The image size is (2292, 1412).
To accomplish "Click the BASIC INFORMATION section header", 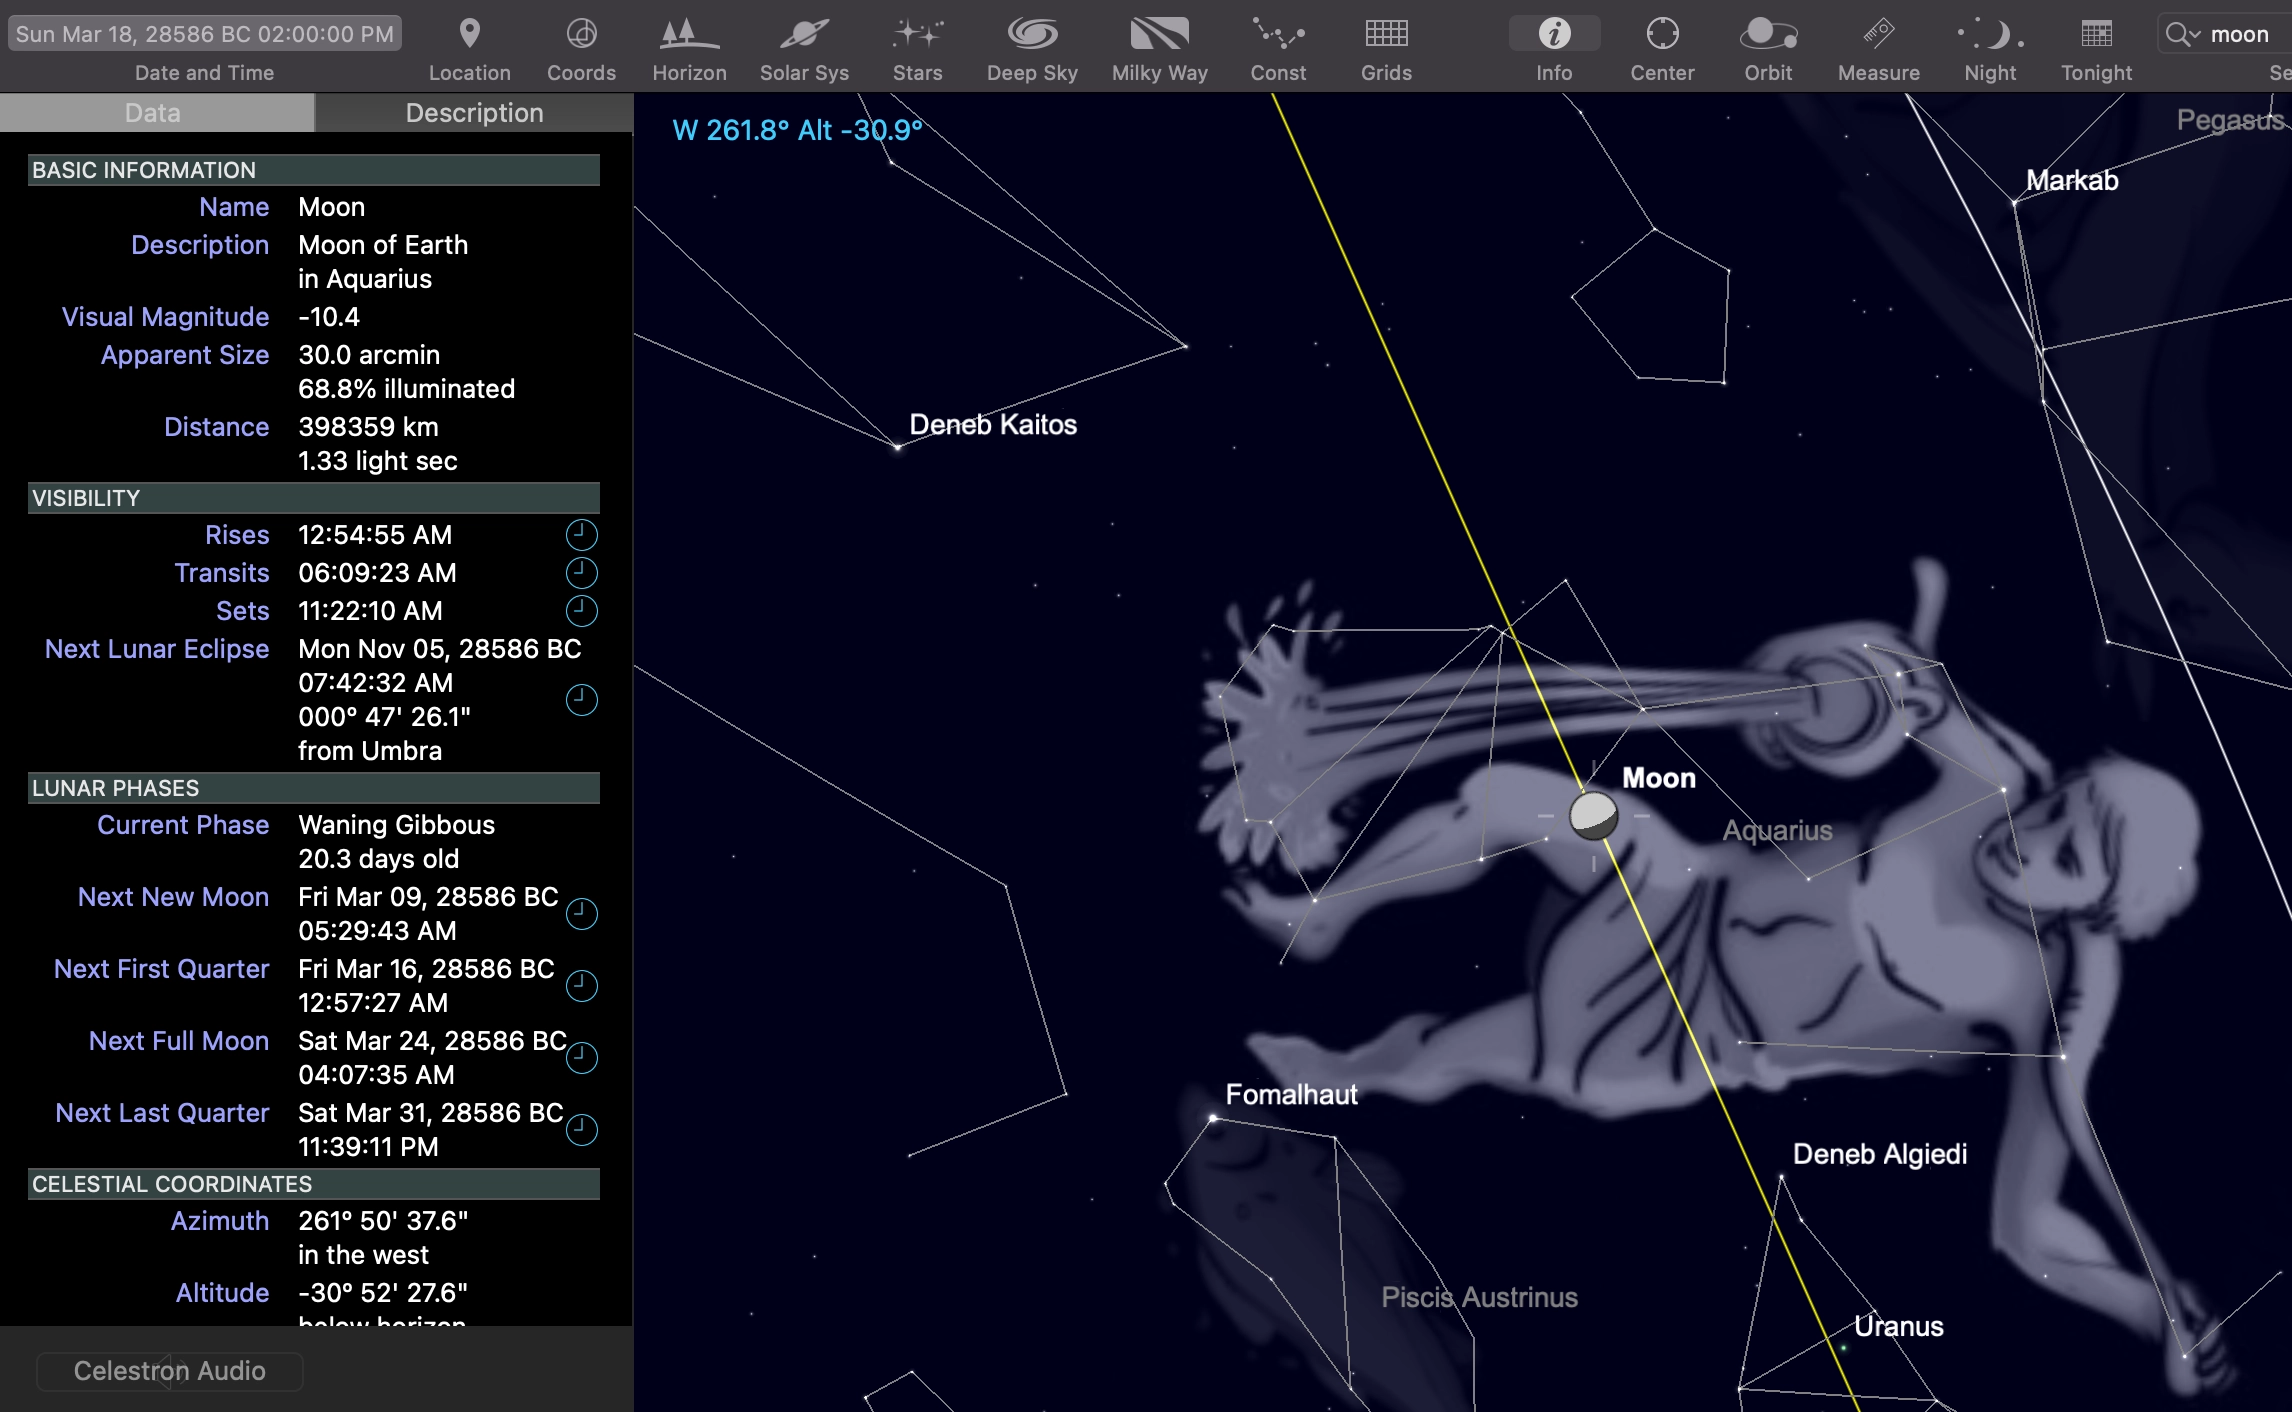I will click(x=314, y=170).
